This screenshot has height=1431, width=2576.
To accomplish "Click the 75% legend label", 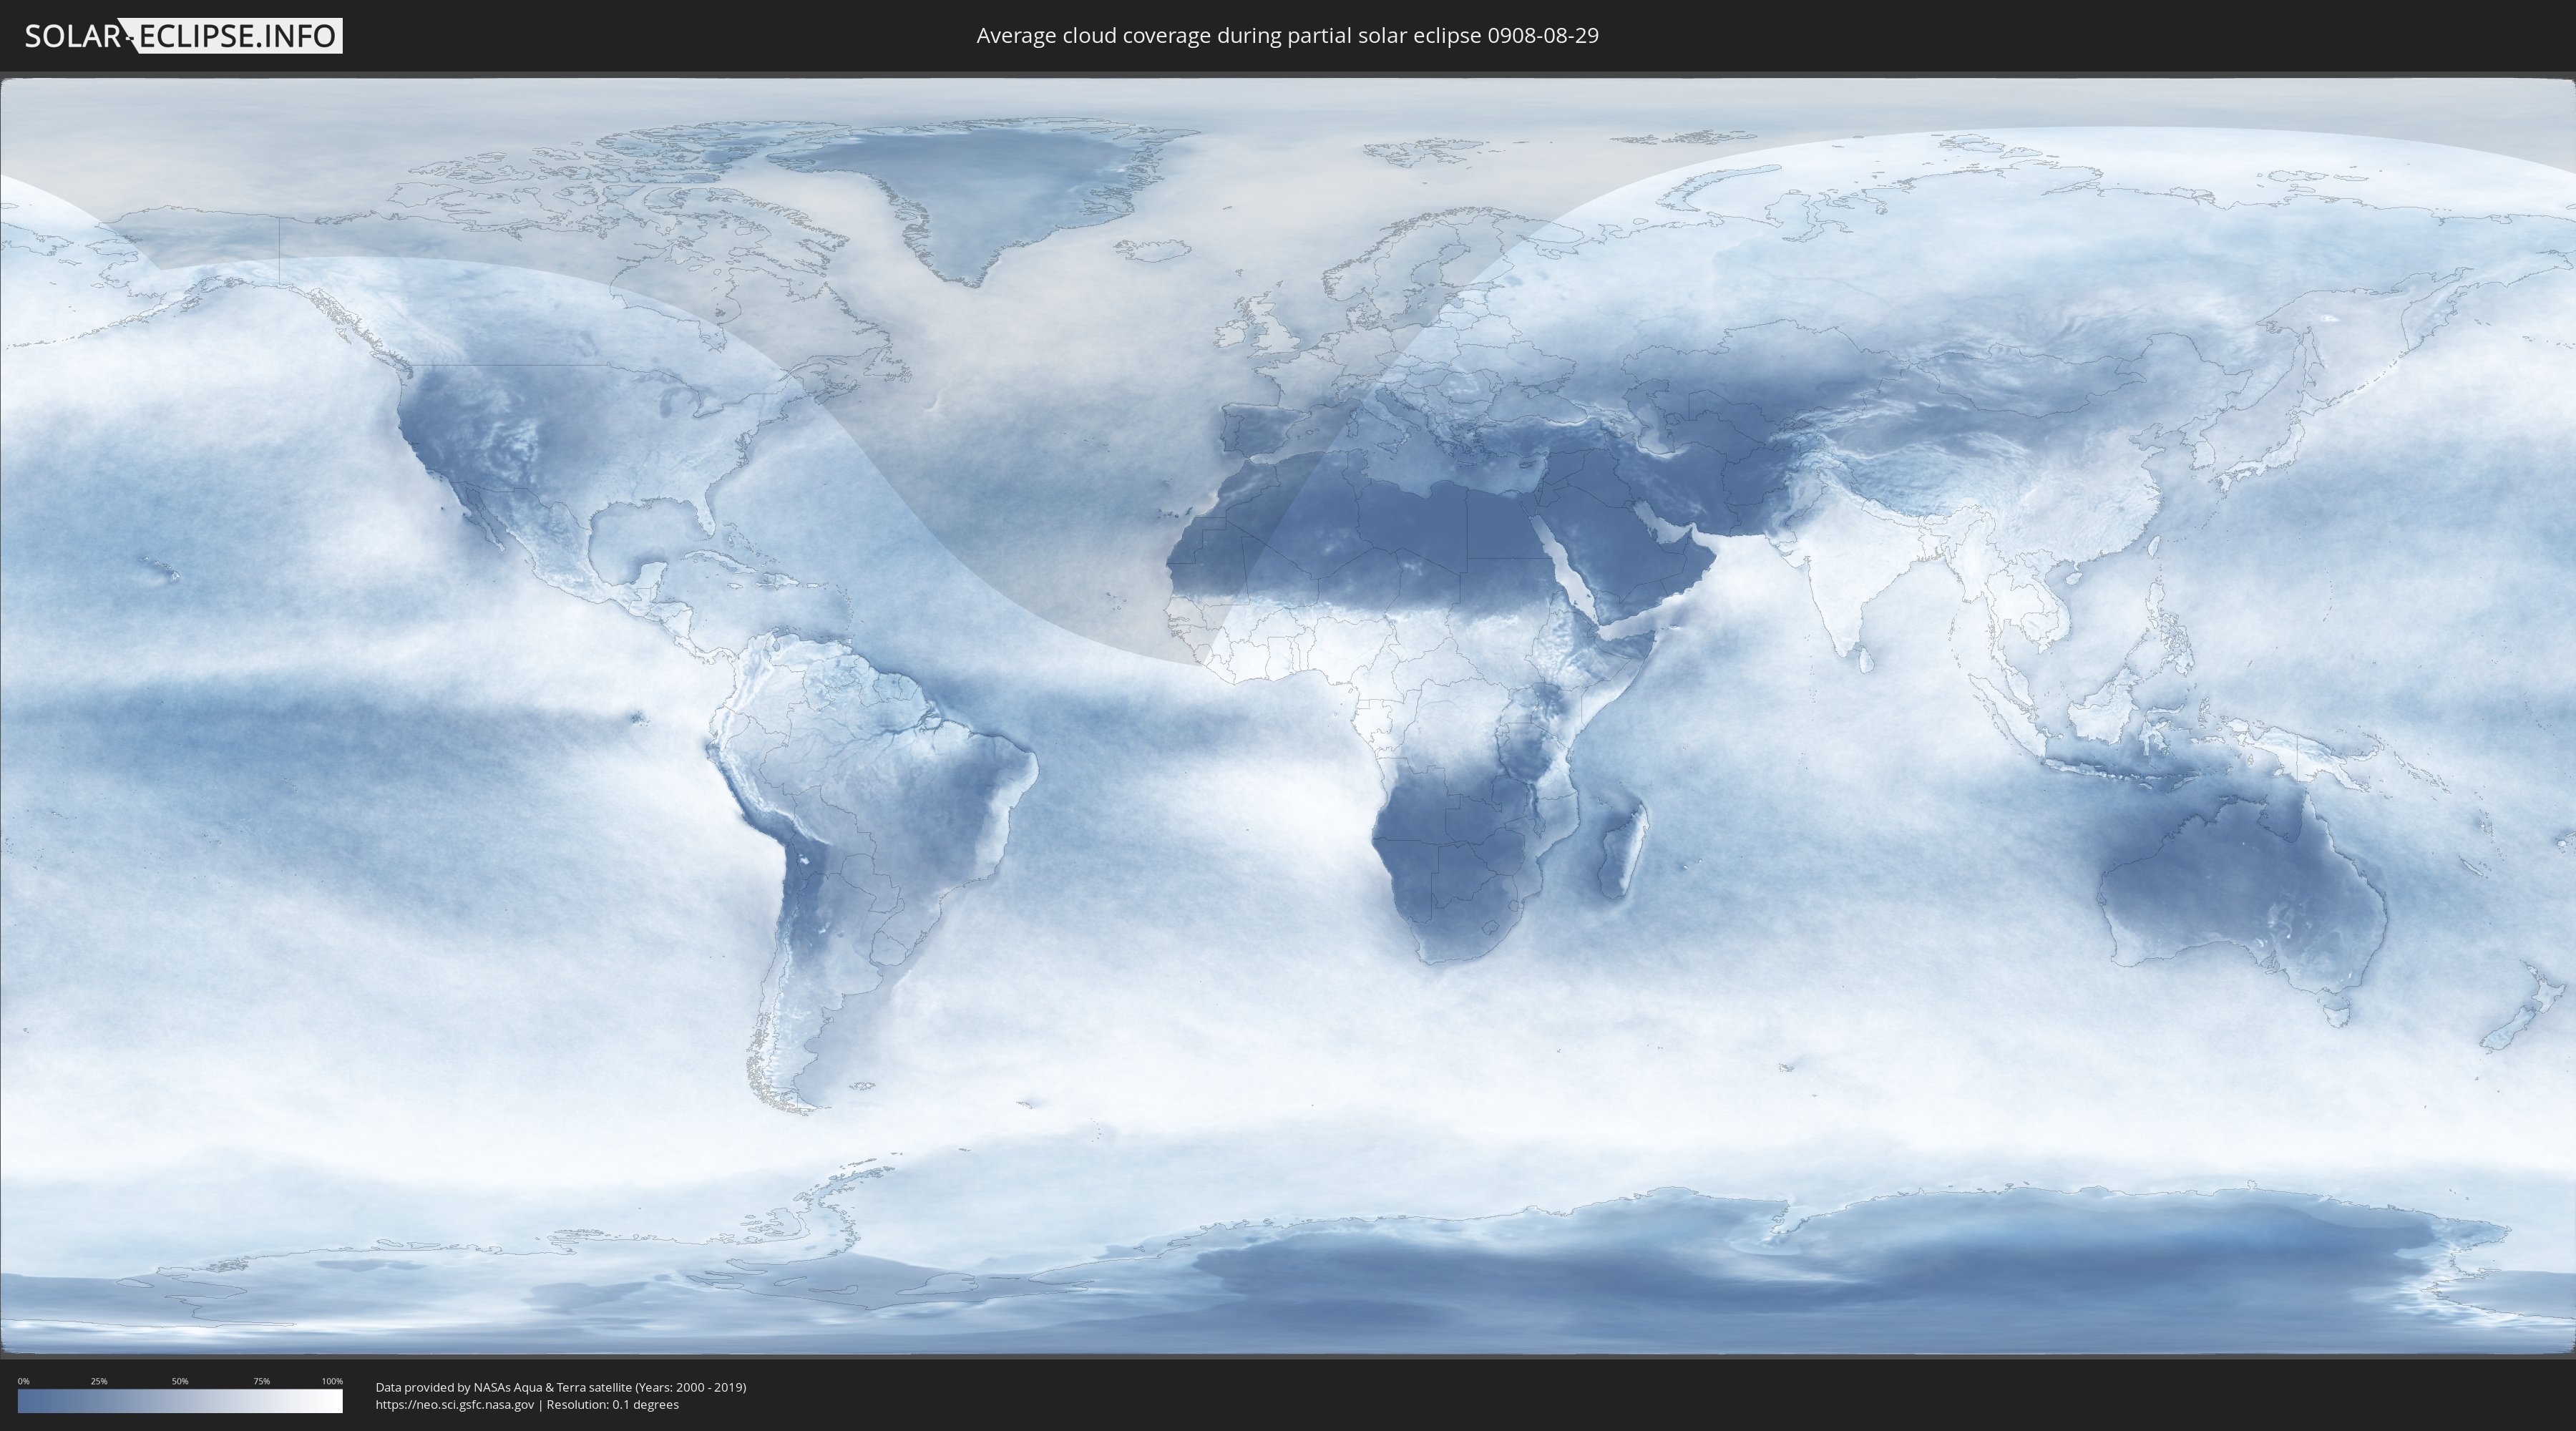I will (x=261, y=1381).
